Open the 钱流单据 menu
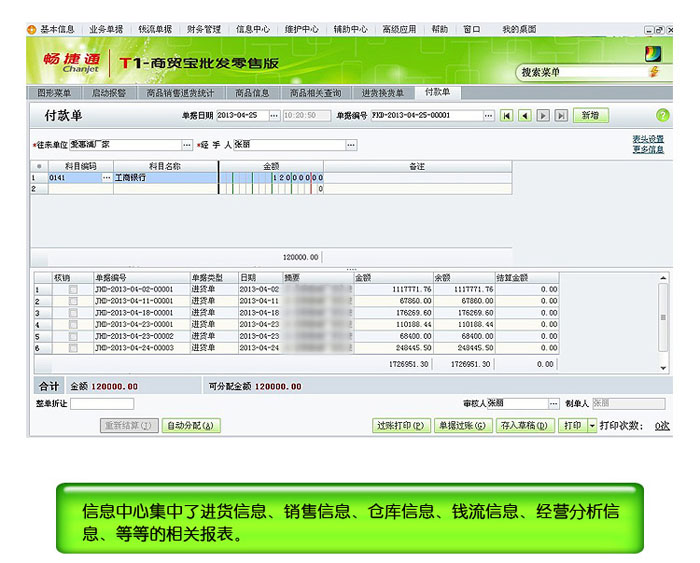The width and height of the screenshot is (700, 563). [x=155, y=29]
